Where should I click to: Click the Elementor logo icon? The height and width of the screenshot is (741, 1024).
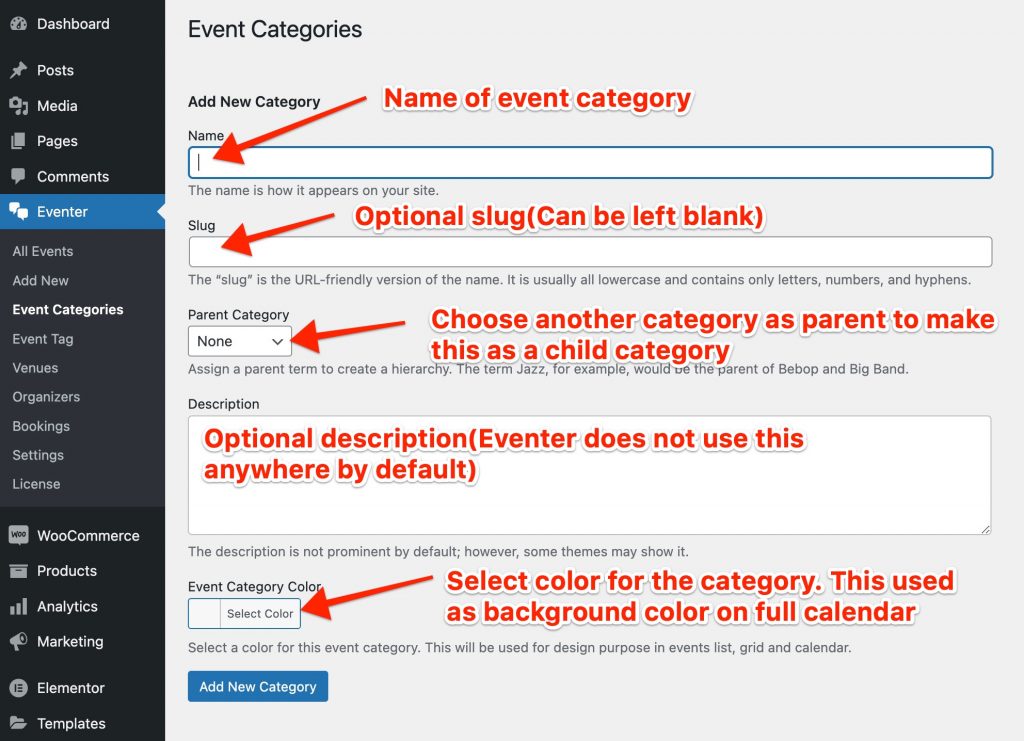tap(18, 687)
